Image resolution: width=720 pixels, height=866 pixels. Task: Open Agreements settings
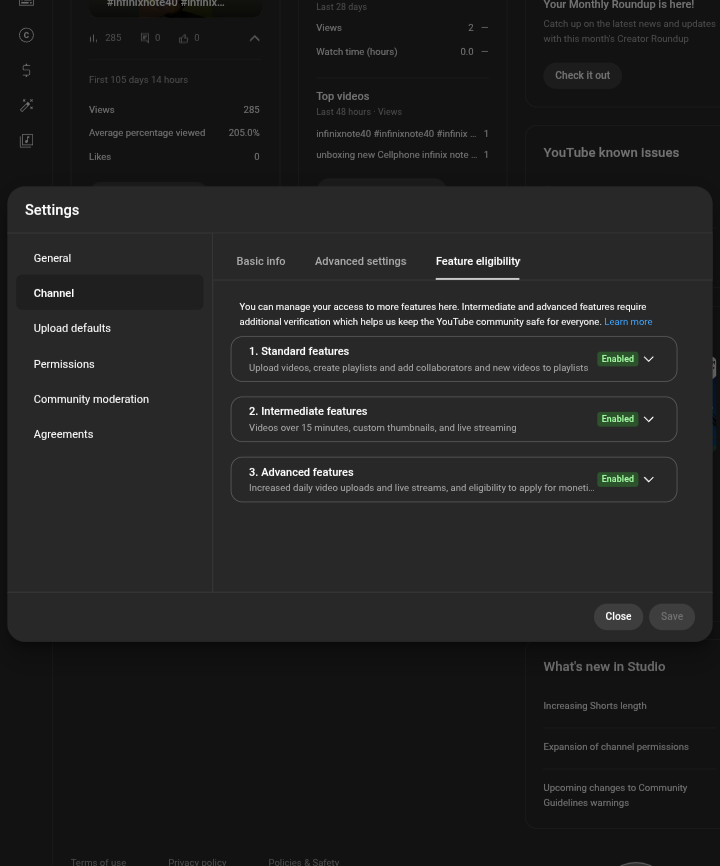[x=110, y=434]
